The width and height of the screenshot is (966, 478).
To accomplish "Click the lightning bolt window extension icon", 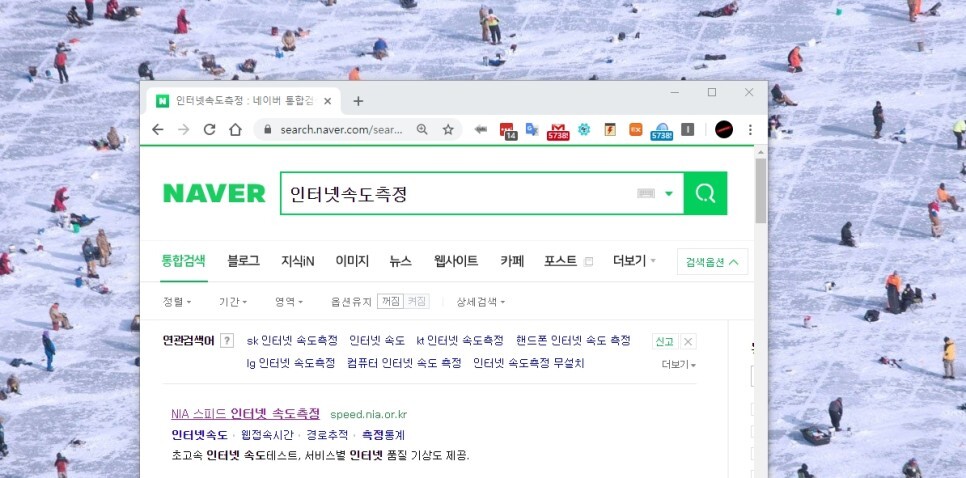I will [x=610, y=129].
